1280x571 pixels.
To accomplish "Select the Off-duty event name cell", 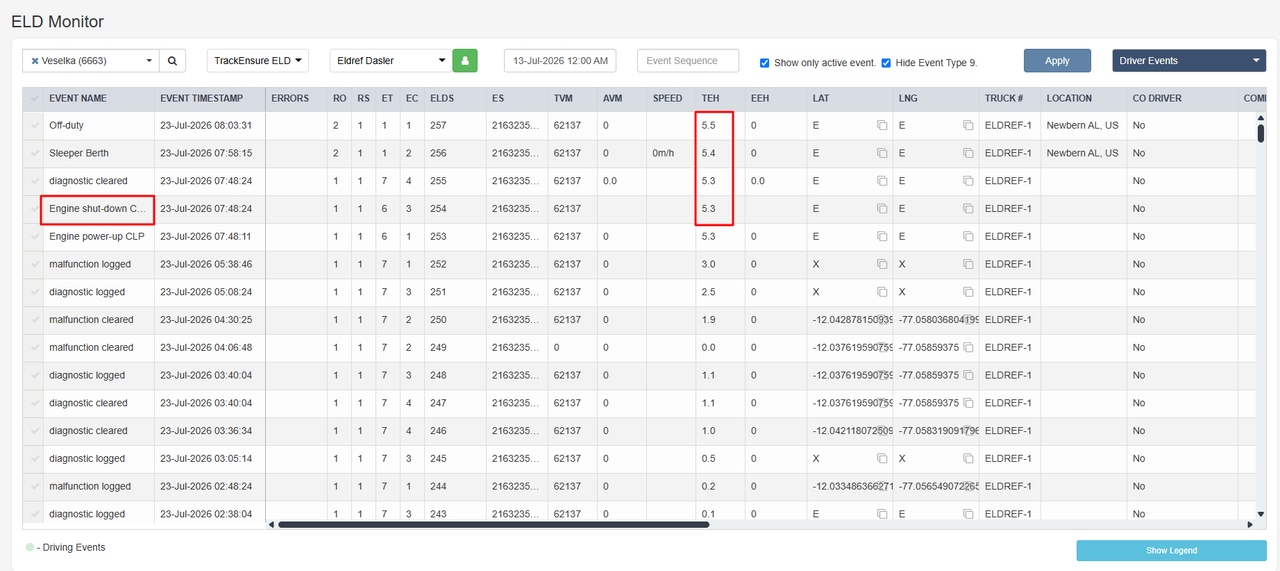I will pos(98,126).
